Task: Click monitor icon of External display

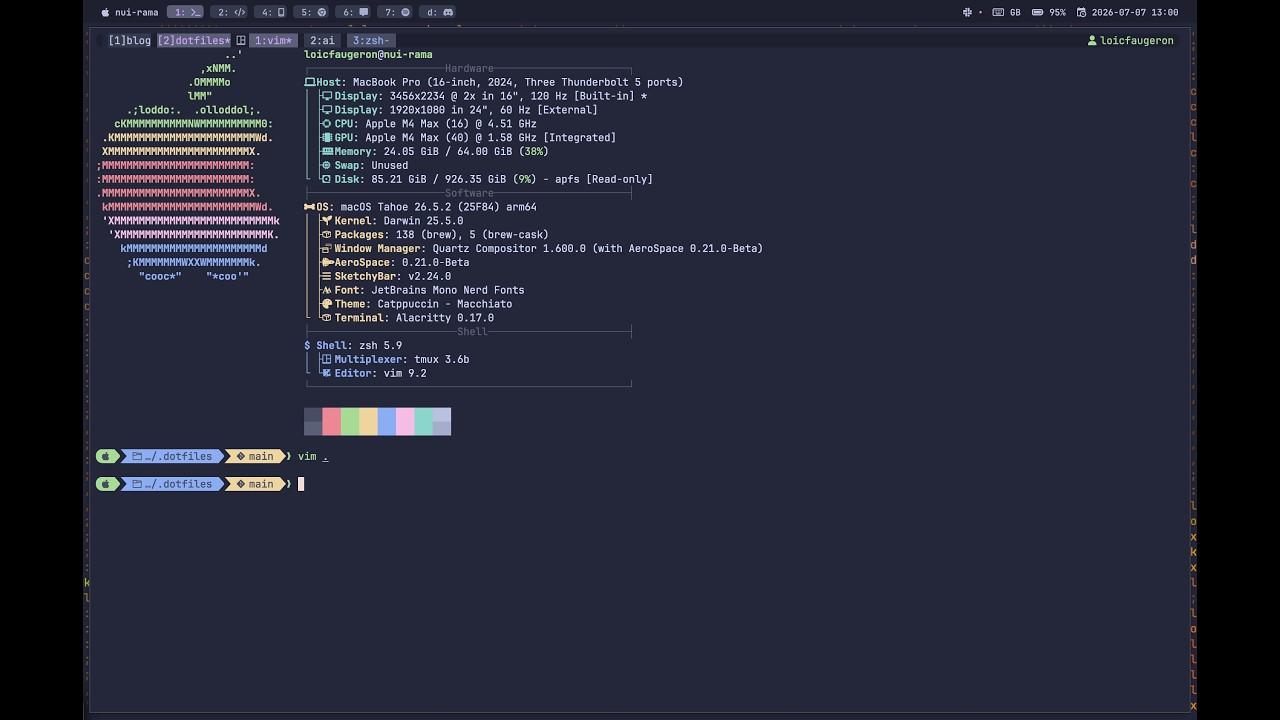Action: pos(327,110)
